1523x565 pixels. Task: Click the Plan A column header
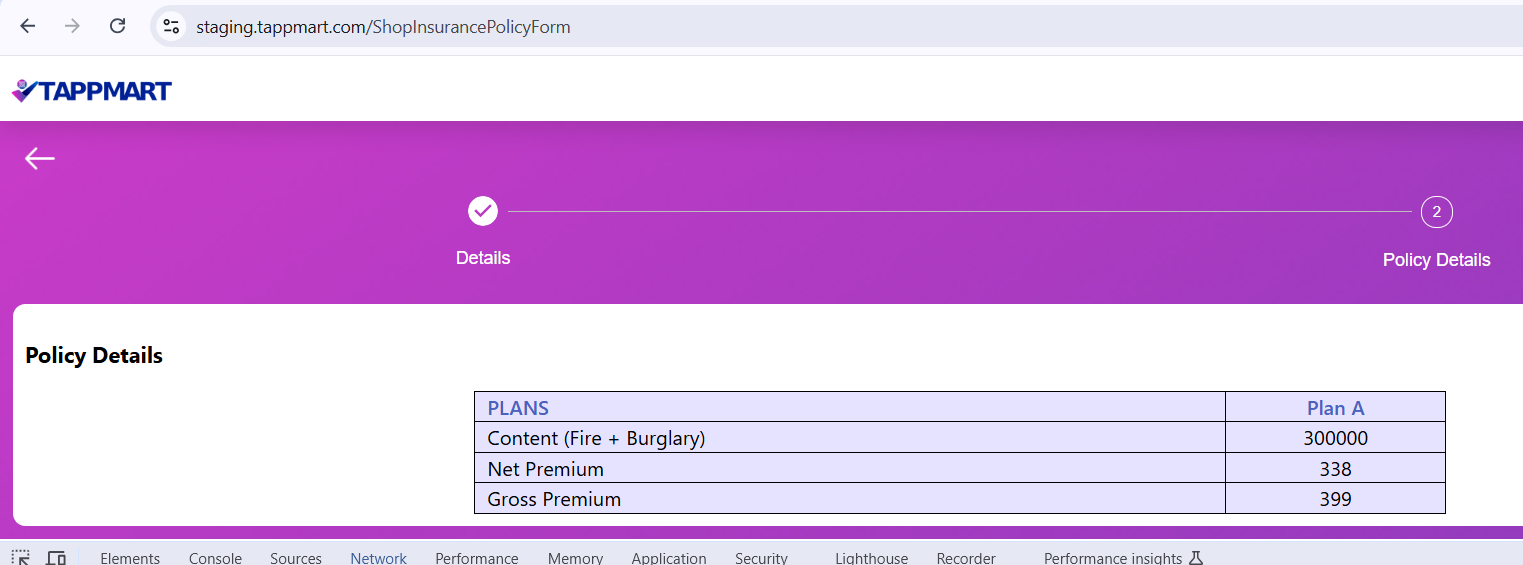click(x=1335, y=408)
